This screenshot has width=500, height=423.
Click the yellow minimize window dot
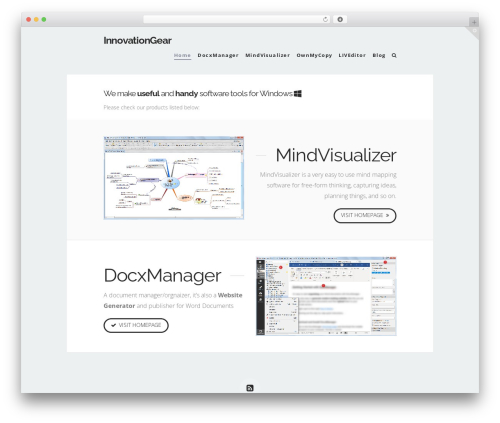pyautogui.click(x=36, y=19)
